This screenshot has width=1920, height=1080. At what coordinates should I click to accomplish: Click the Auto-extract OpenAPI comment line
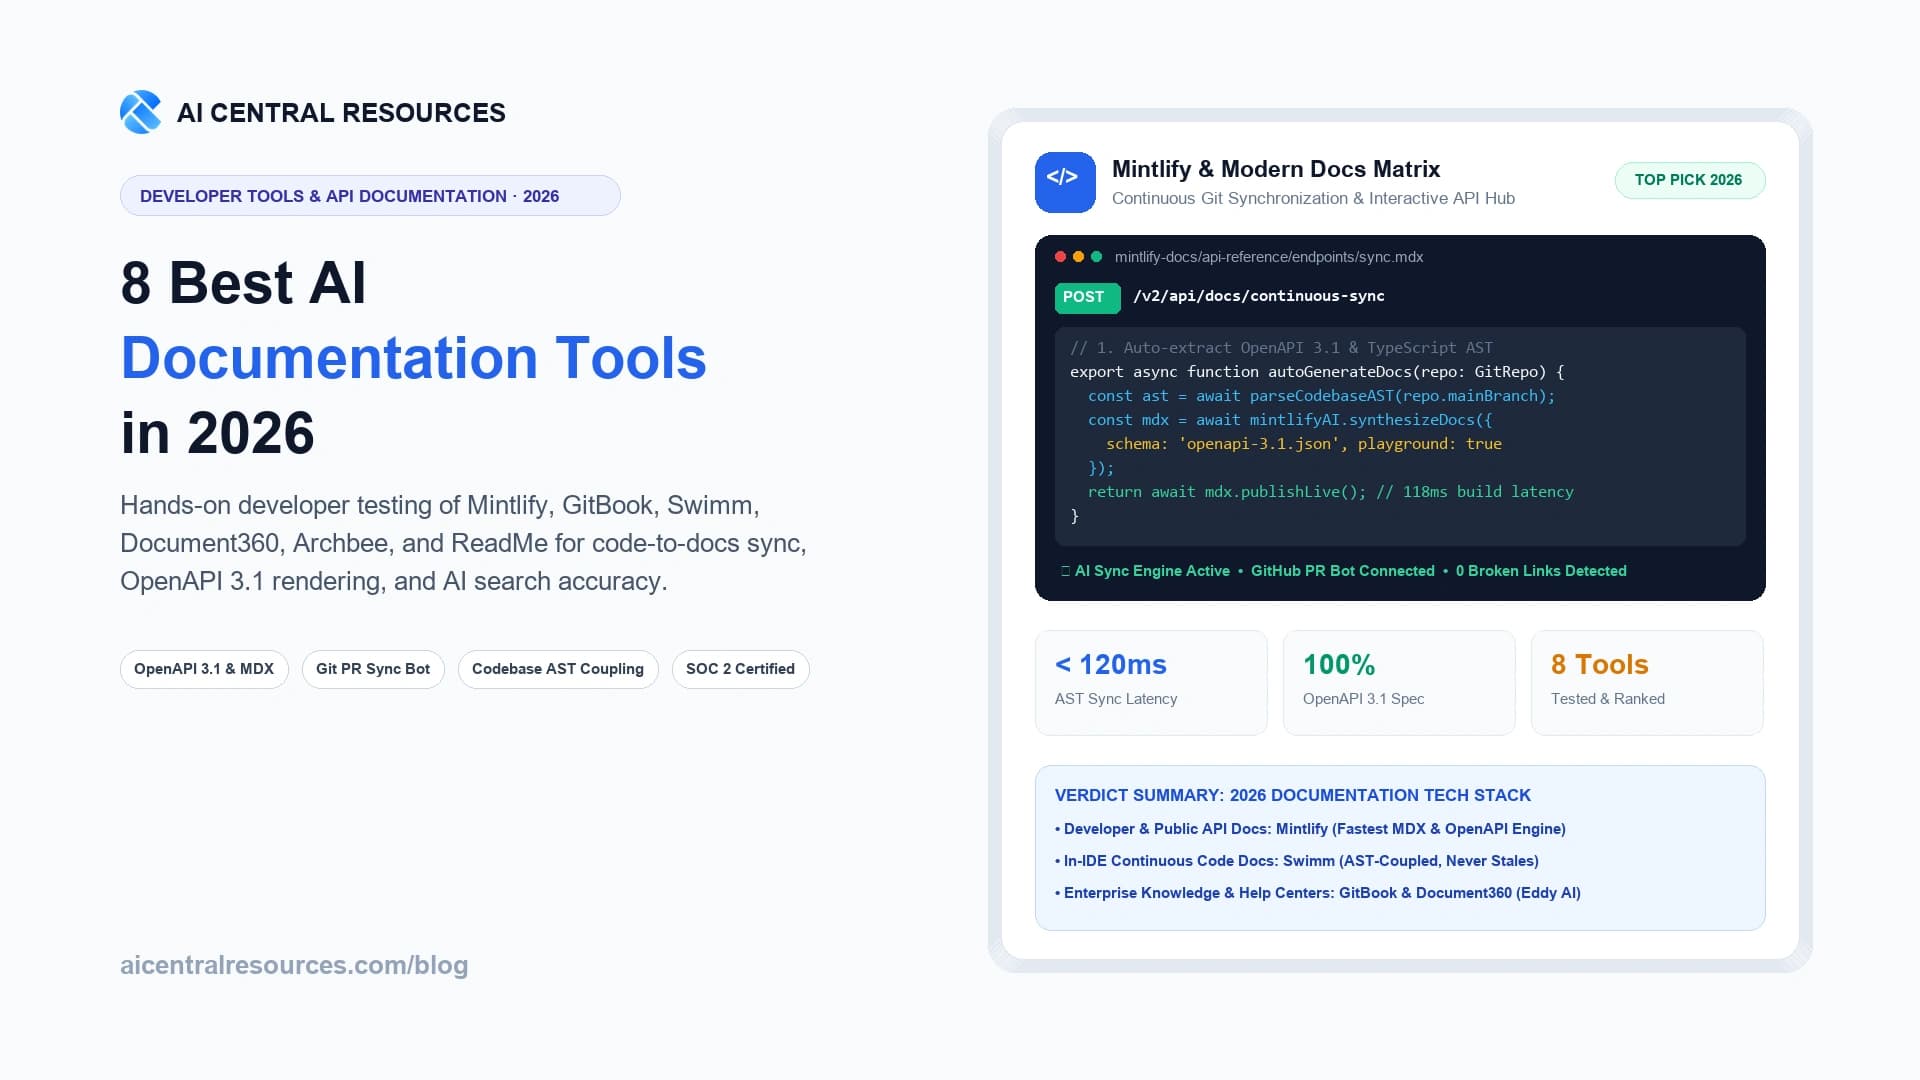point(1281,348)
